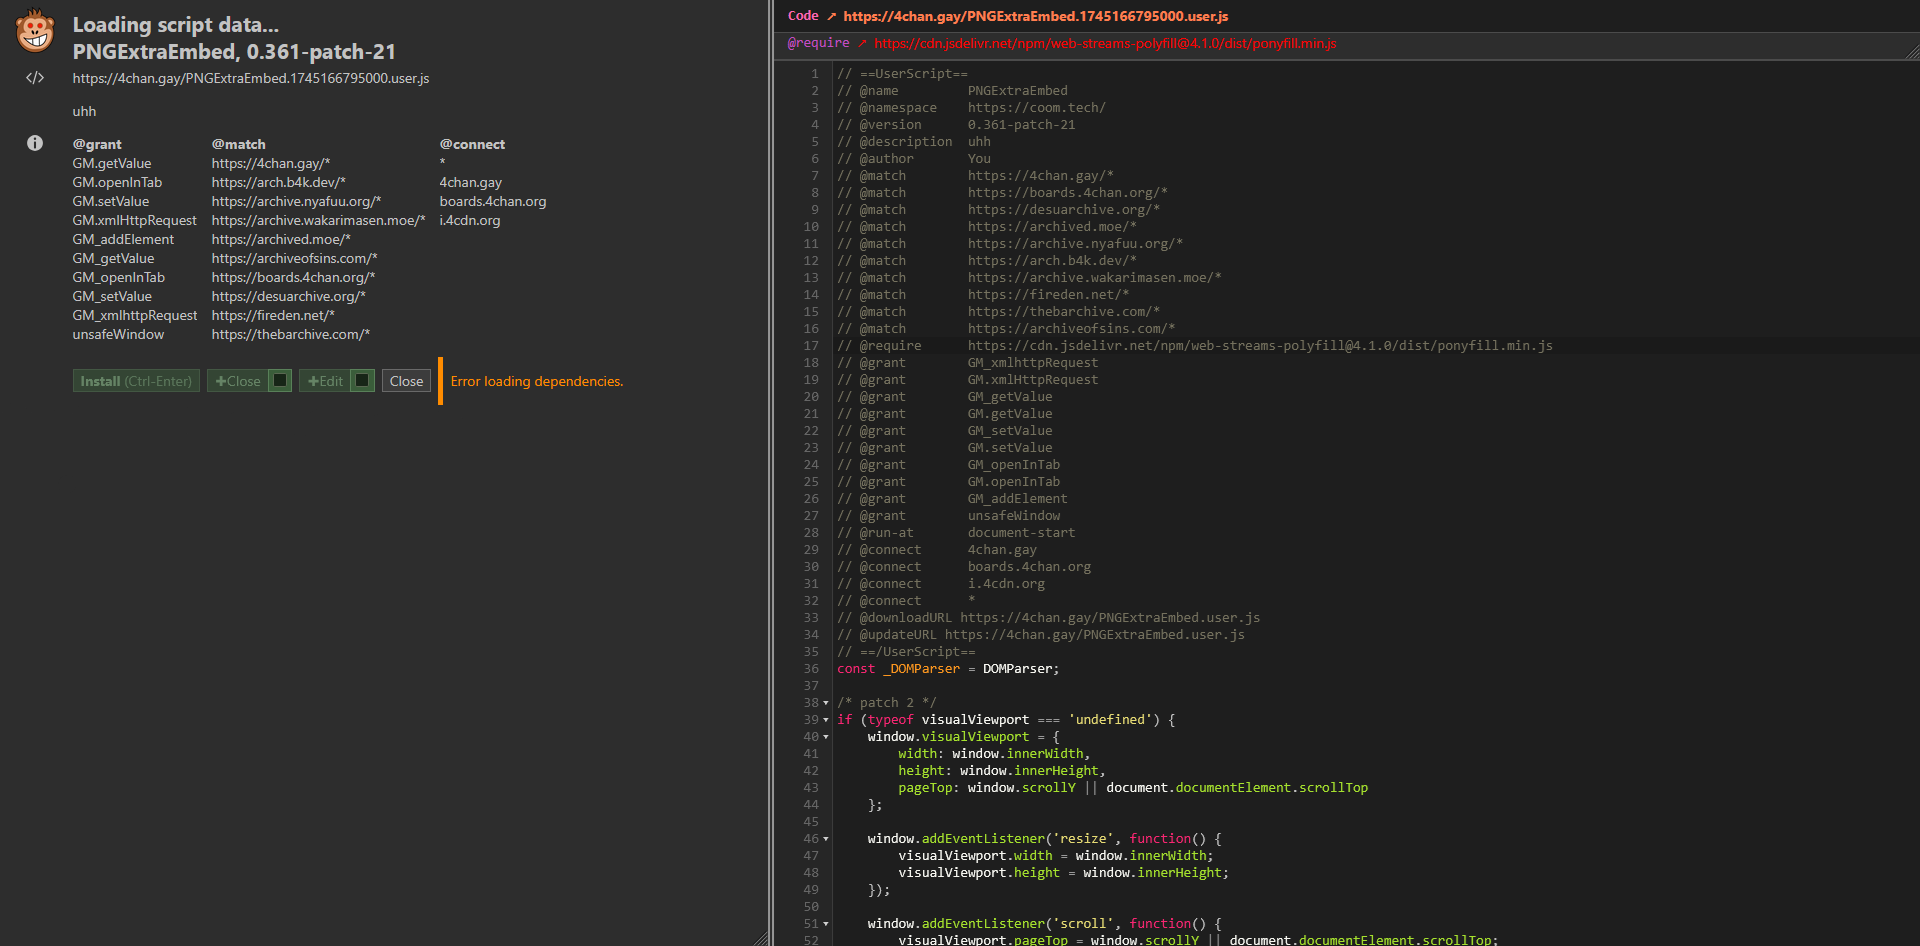Screen dimensions: 1920x946
Task: Click https://arch.b4k.dev/* in match list
Action: point(279,182)
